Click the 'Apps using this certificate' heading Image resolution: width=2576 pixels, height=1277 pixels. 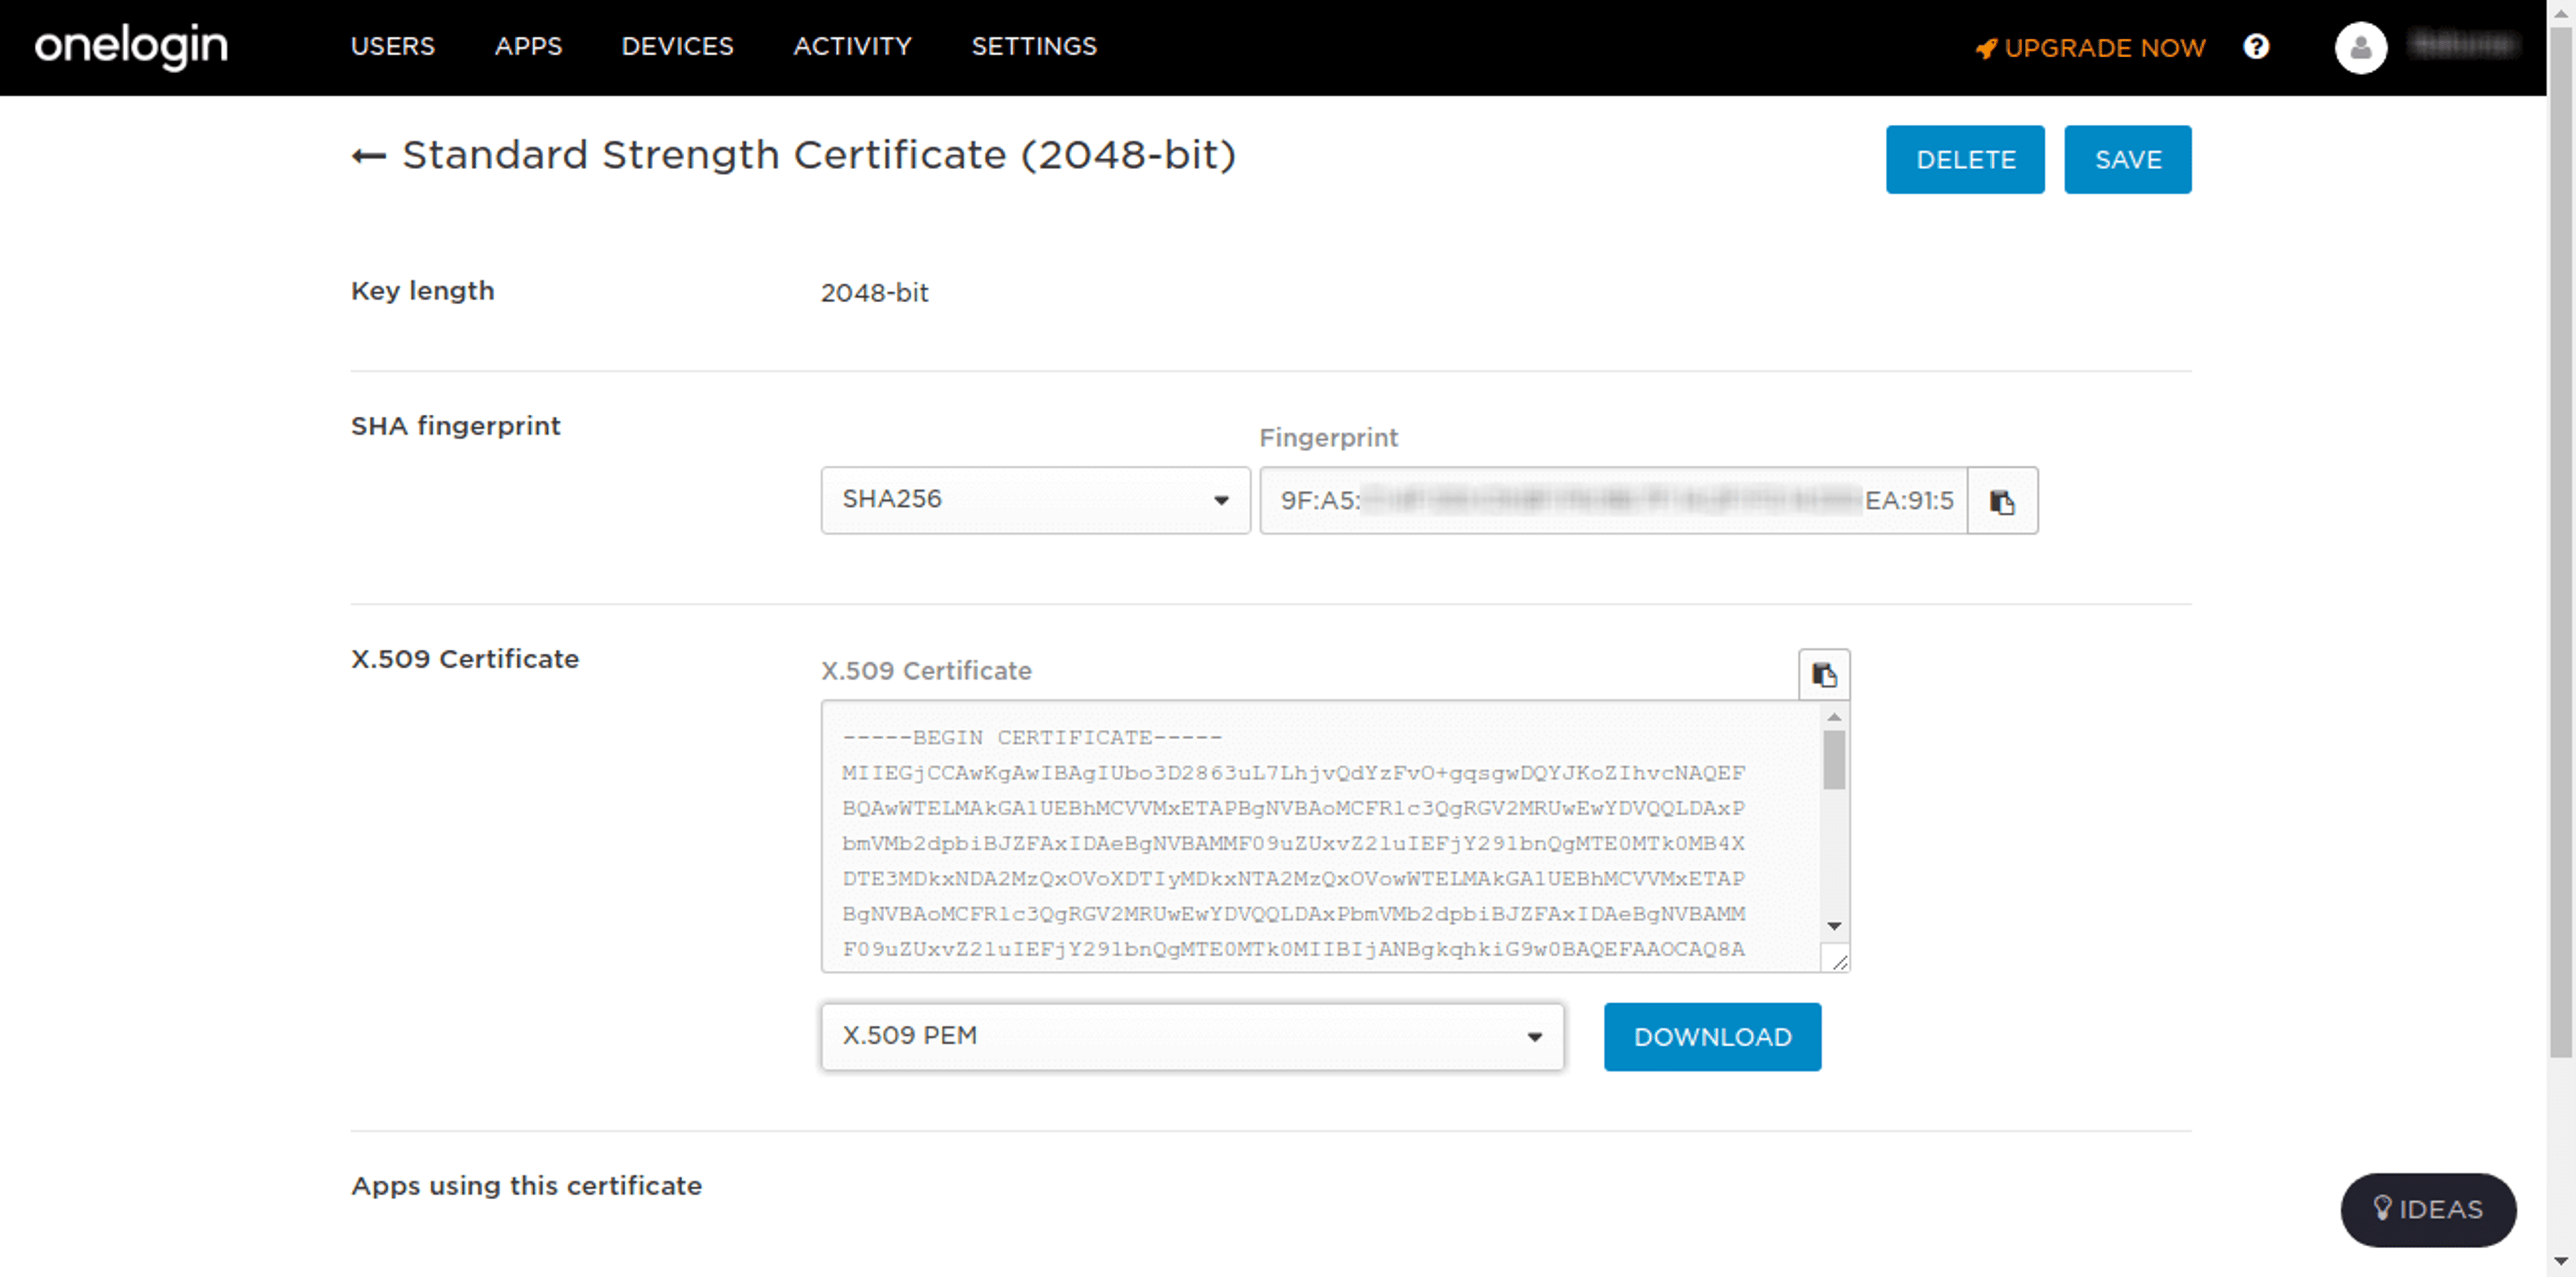coord(526,1186)
